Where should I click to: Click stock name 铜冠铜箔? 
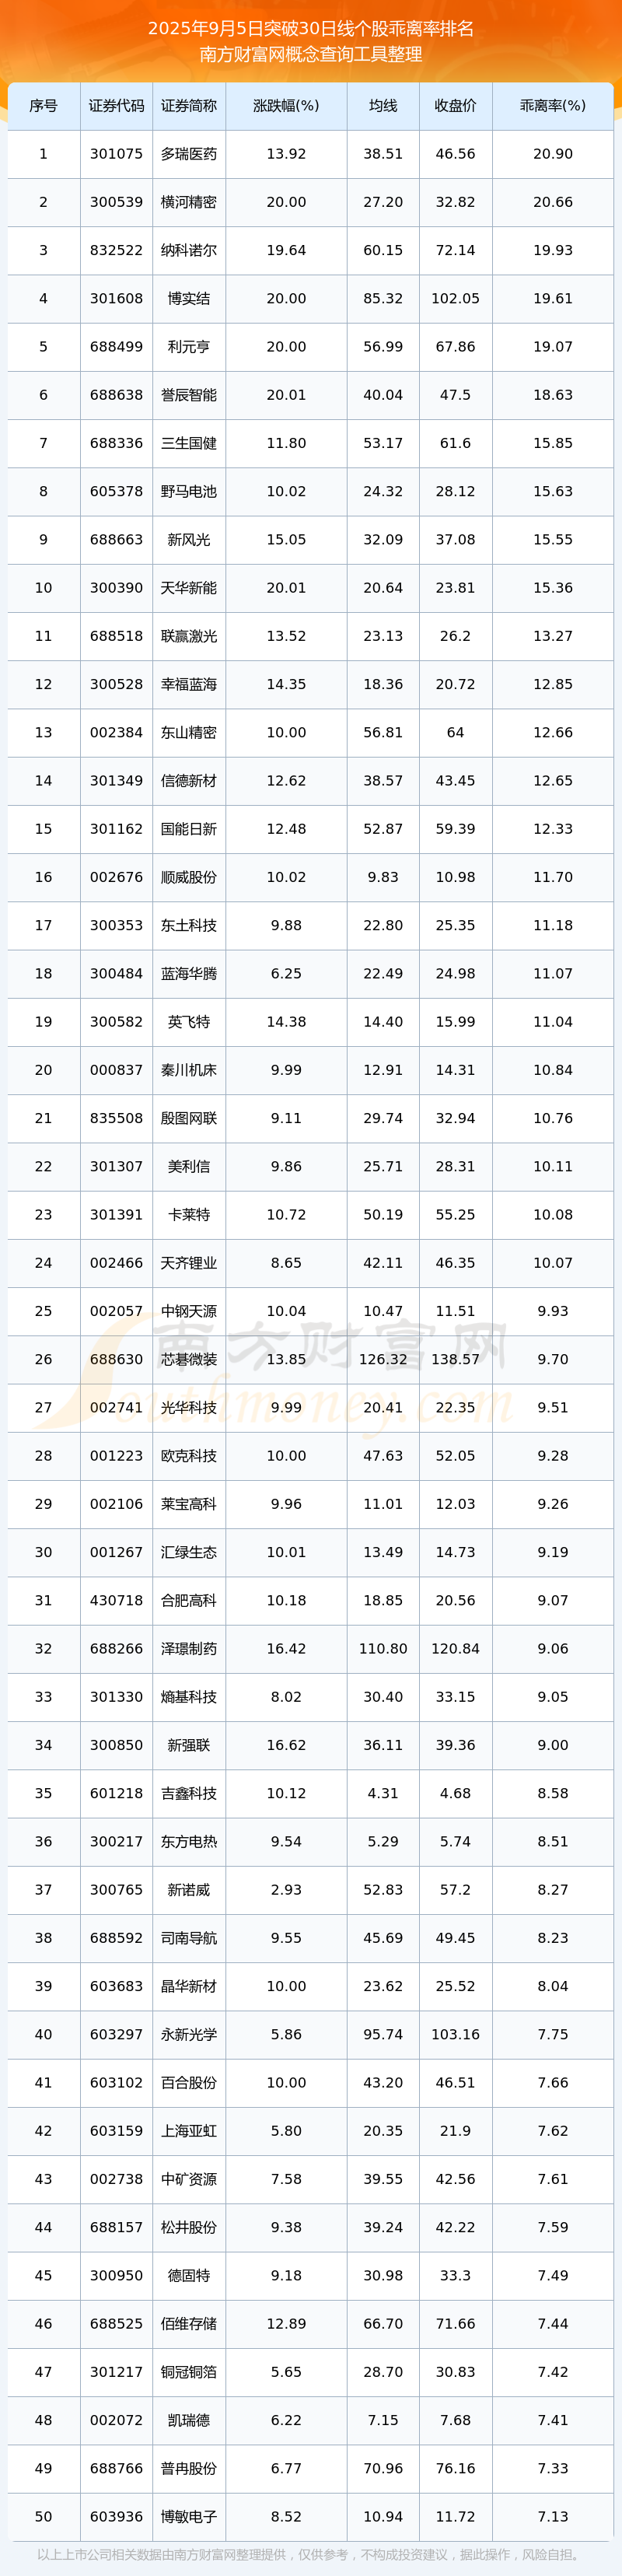click(189, 2372)
